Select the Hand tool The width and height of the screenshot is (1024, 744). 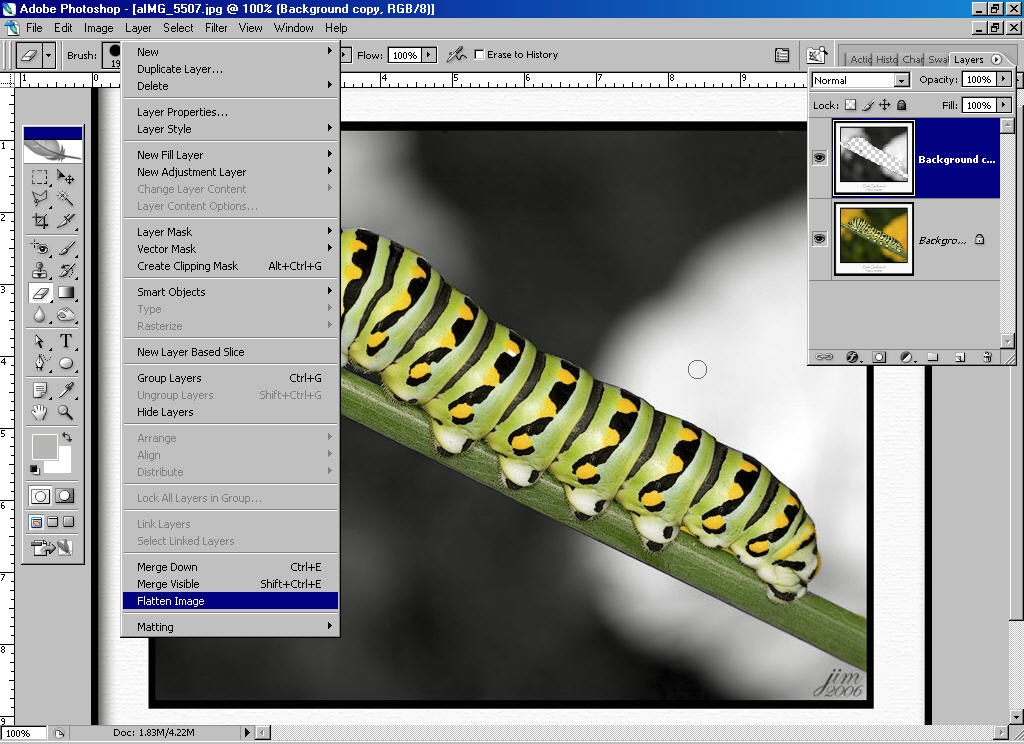(x=39, y=412)
